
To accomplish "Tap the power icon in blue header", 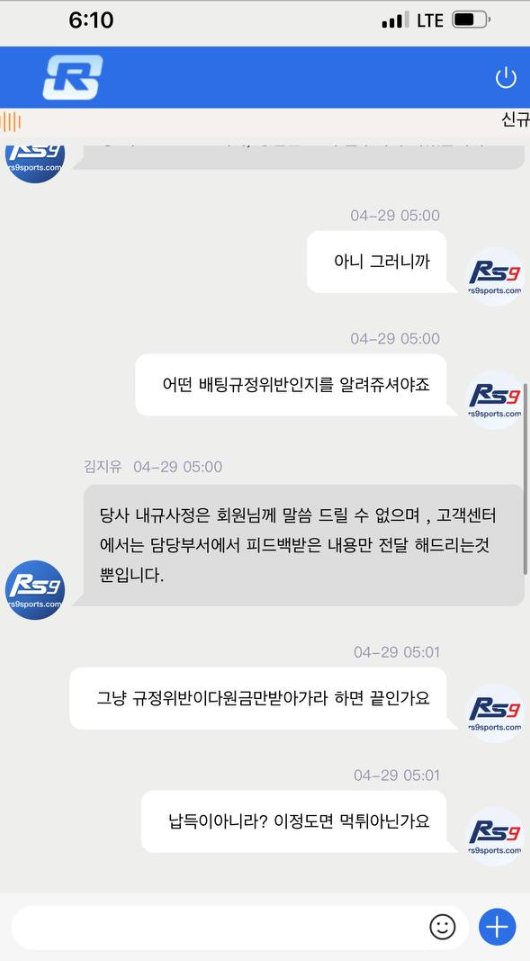I will (505, 78).
